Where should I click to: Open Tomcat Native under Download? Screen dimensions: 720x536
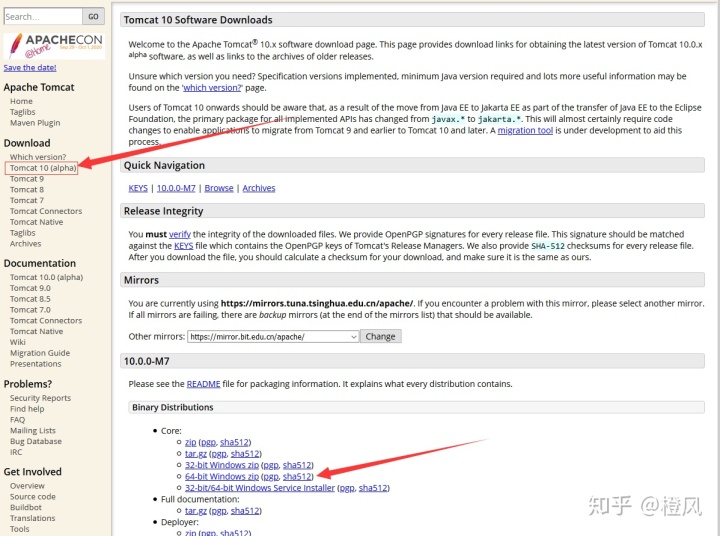tap(37, 222)
